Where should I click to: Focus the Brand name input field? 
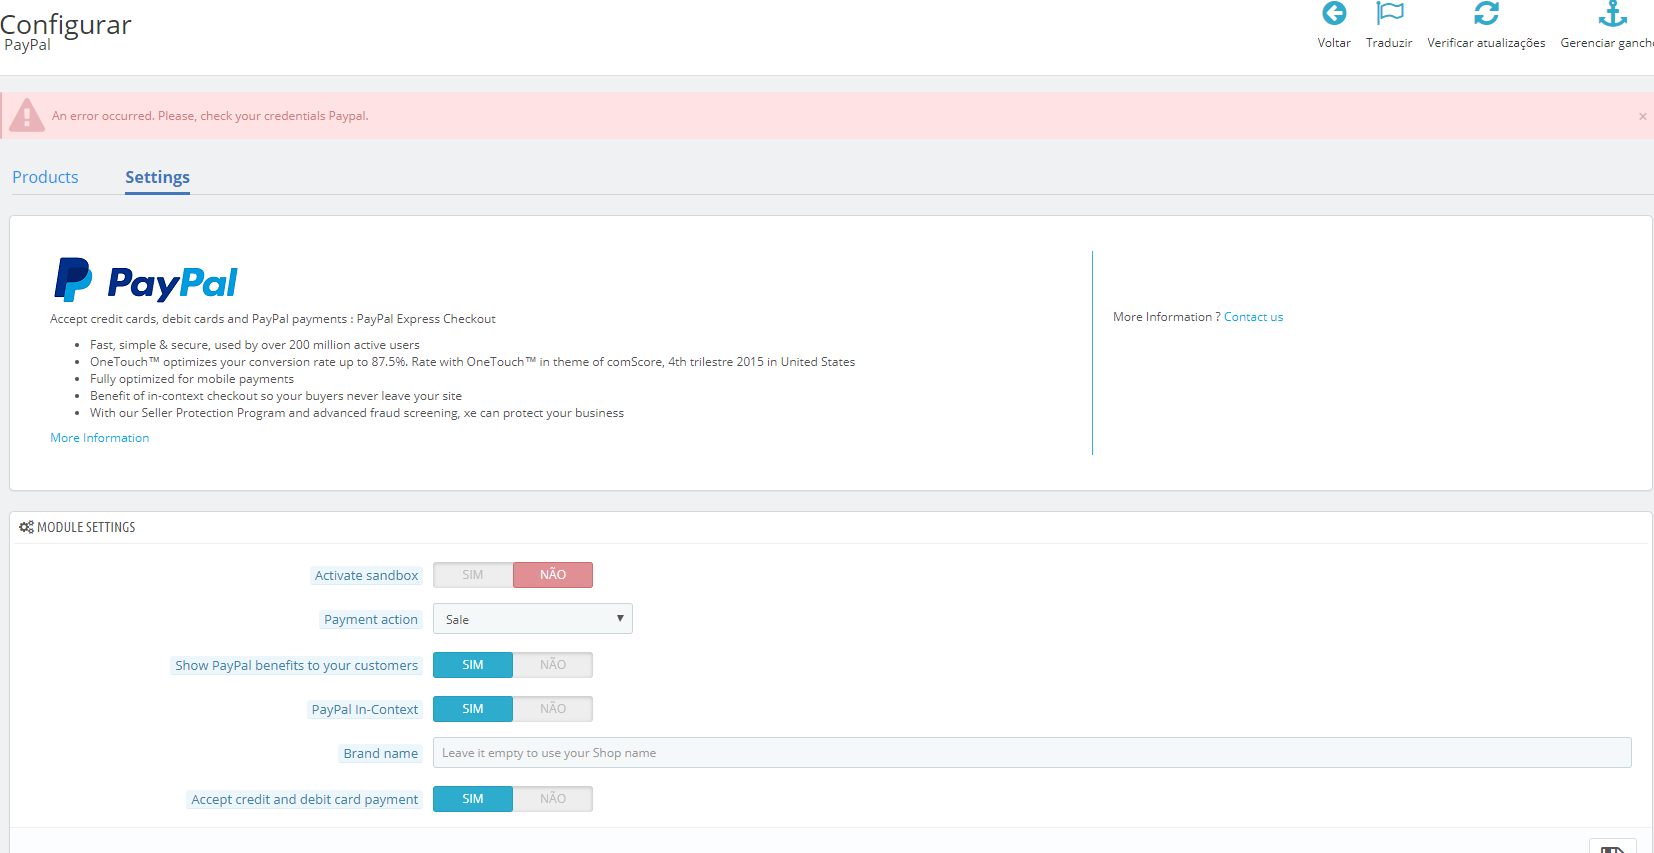tap(1032, 753)
